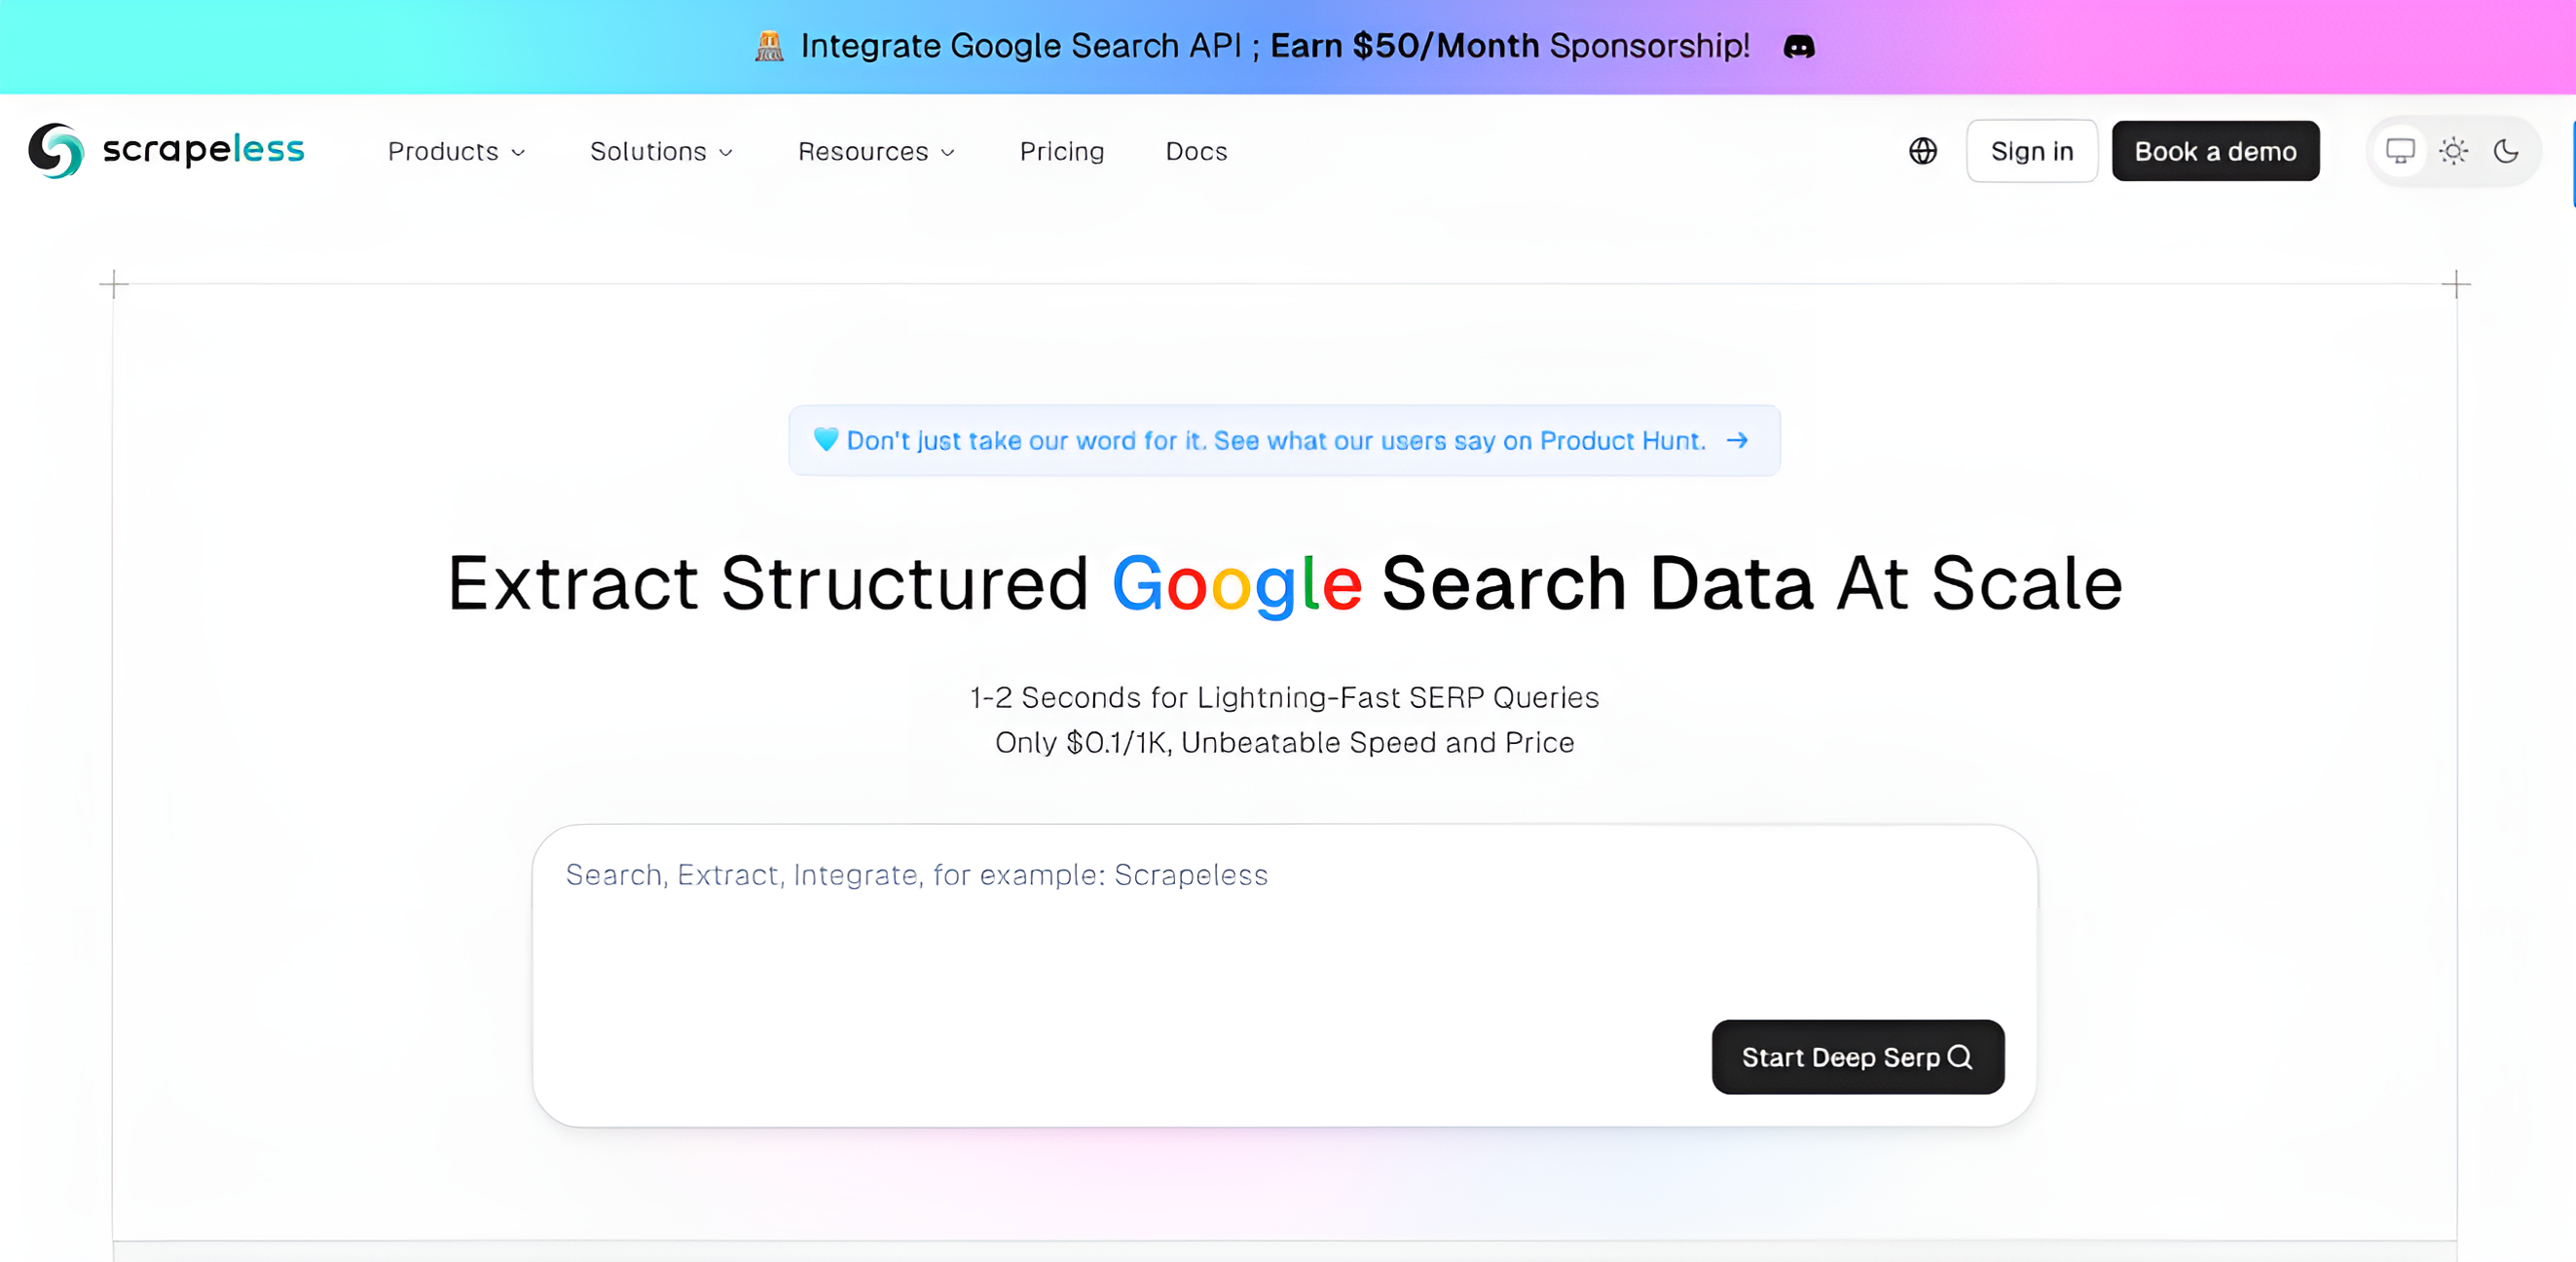The width and height of the screenshot is (2576, 1262).
Task: Click the building emoji icon in top banner
Action: (x=769, y=46)
